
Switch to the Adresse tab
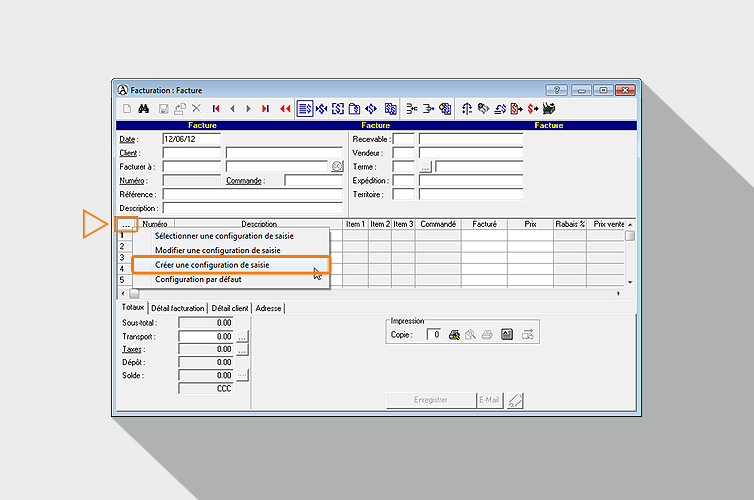click(268, 308)
